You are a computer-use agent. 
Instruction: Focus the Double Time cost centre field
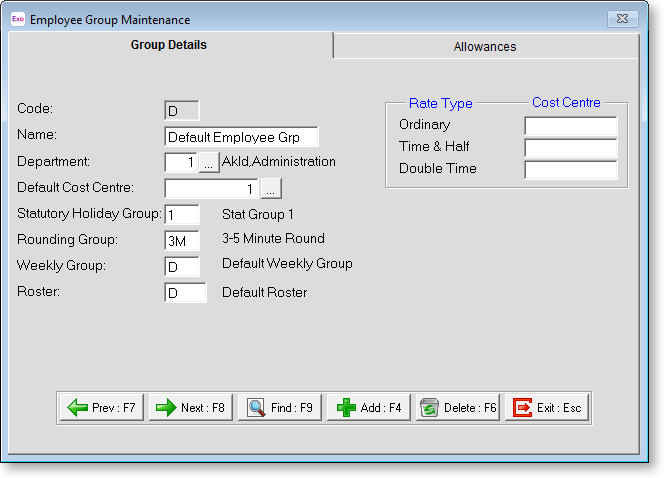(570, 170)
